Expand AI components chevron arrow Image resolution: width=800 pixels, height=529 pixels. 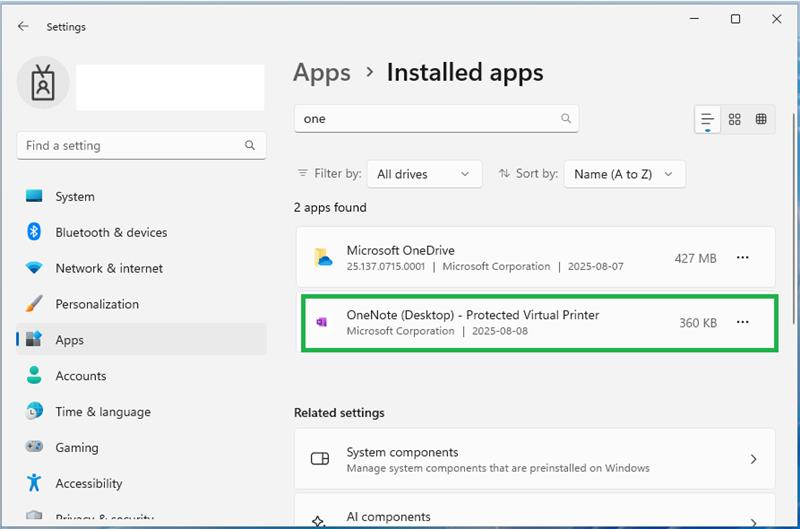click(754, 522)
